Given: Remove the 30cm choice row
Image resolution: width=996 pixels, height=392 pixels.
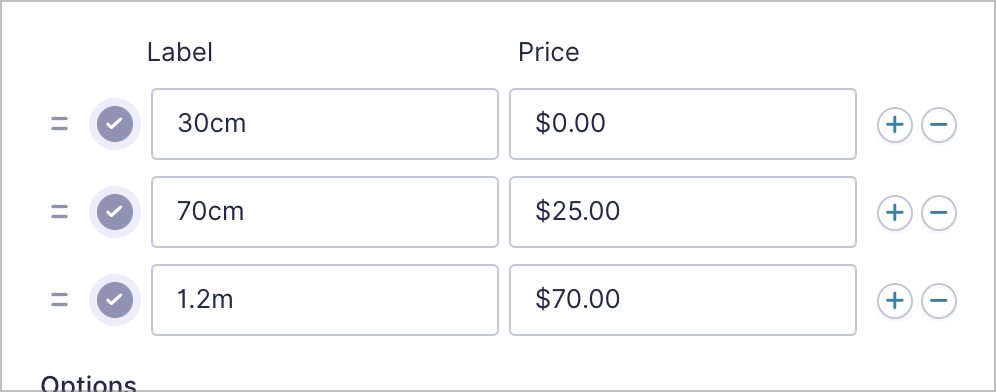Looking at the screenshot, I should pyautogui.click(x=938, y=125).
